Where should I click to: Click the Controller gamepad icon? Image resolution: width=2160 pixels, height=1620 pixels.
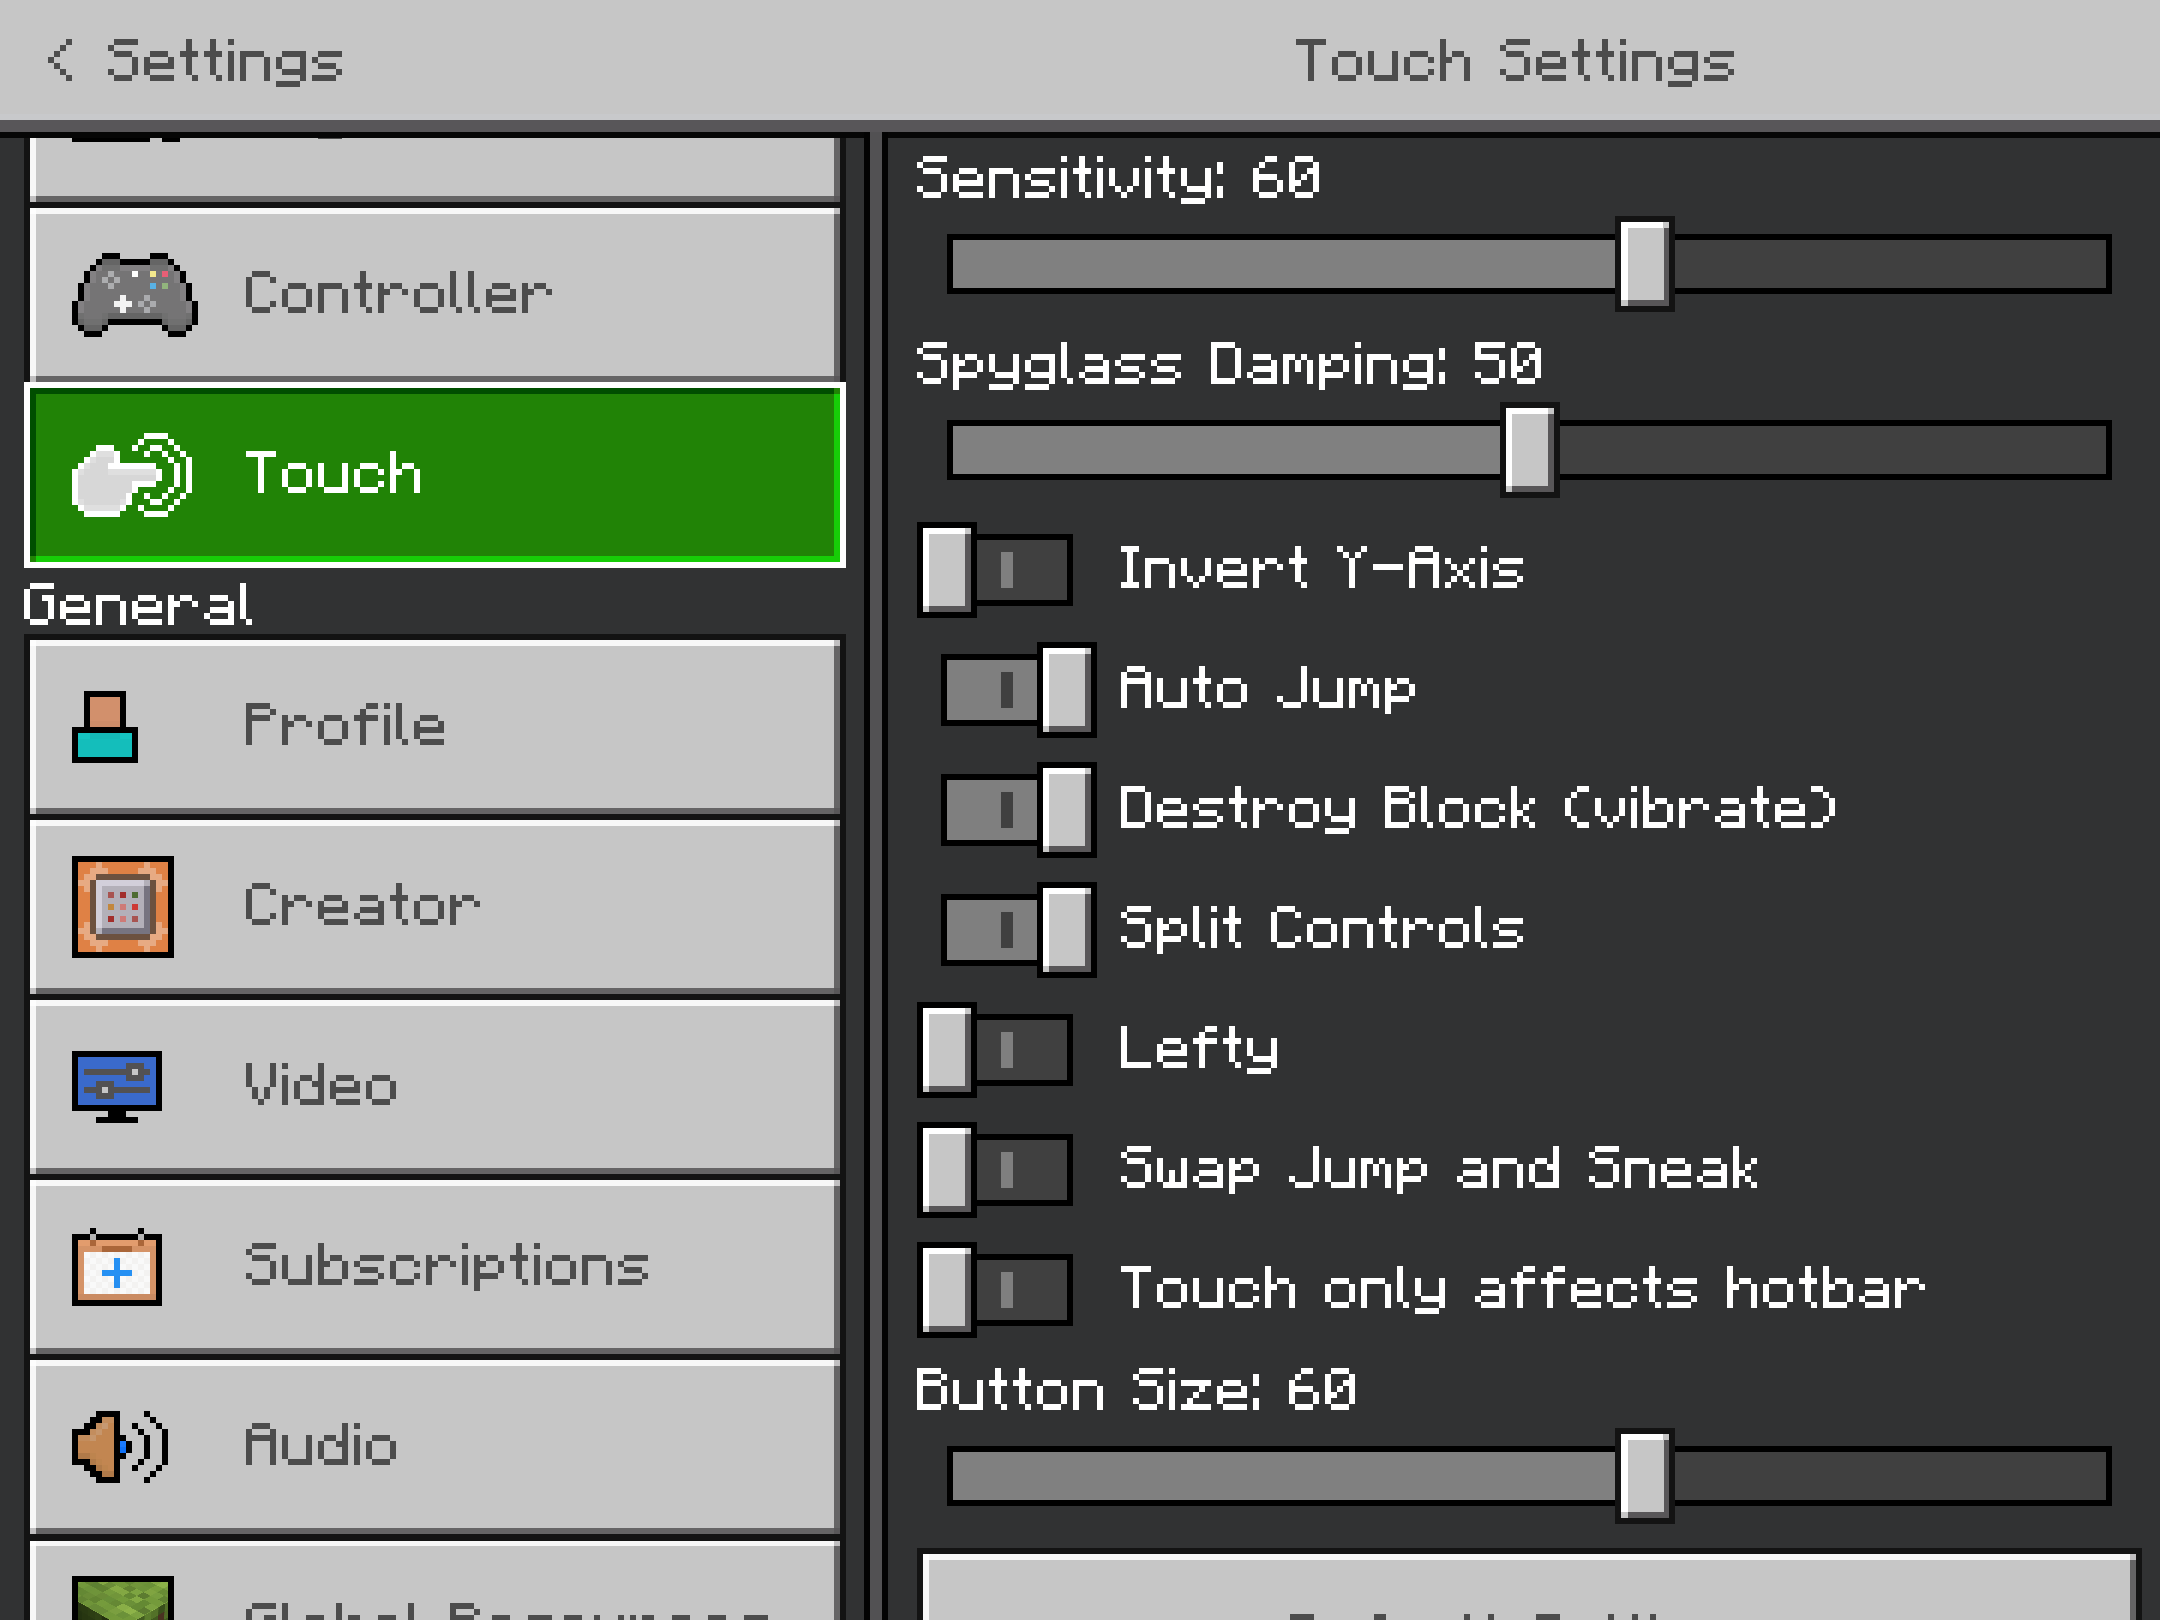[134, 294]
